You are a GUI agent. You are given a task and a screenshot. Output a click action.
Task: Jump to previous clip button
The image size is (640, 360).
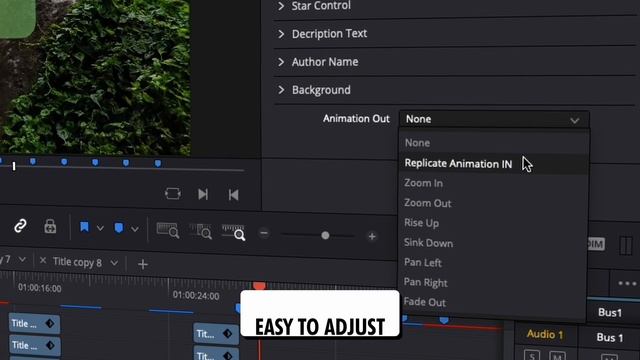tap(233, 195)
